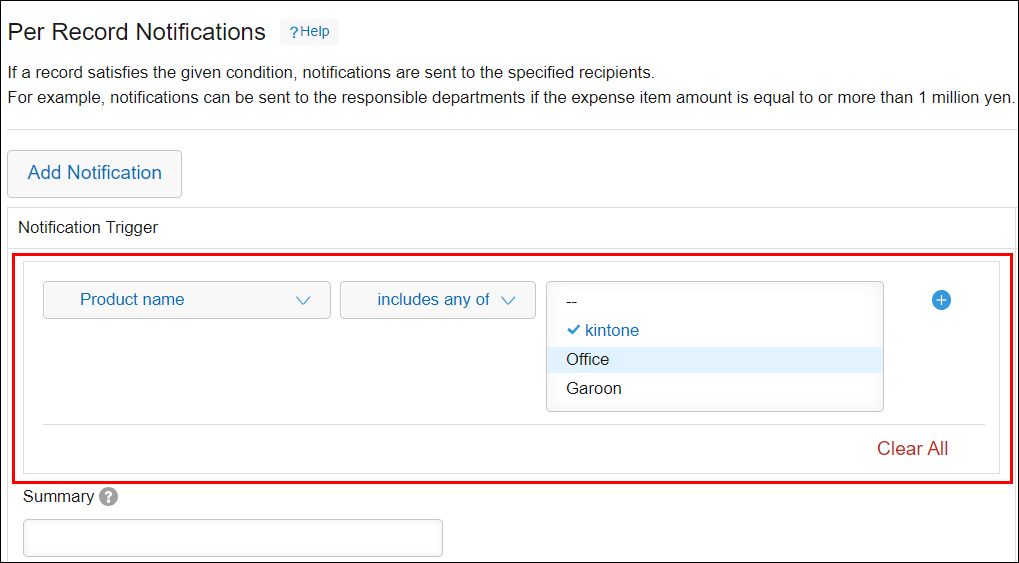Click the description sentence about 1 million yen

(x=510, y=98)
